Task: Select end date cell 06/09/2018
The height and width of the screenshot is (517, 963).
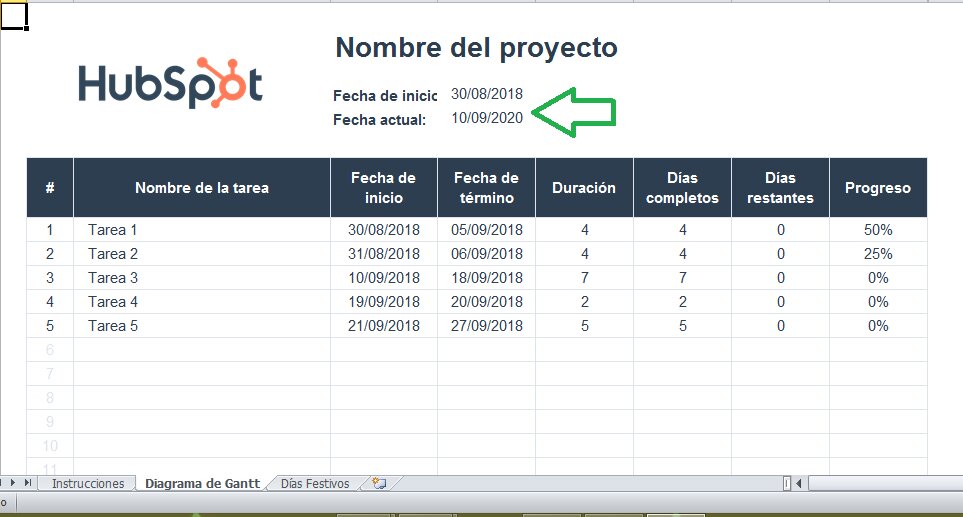Action: click(x=486, y=254)
